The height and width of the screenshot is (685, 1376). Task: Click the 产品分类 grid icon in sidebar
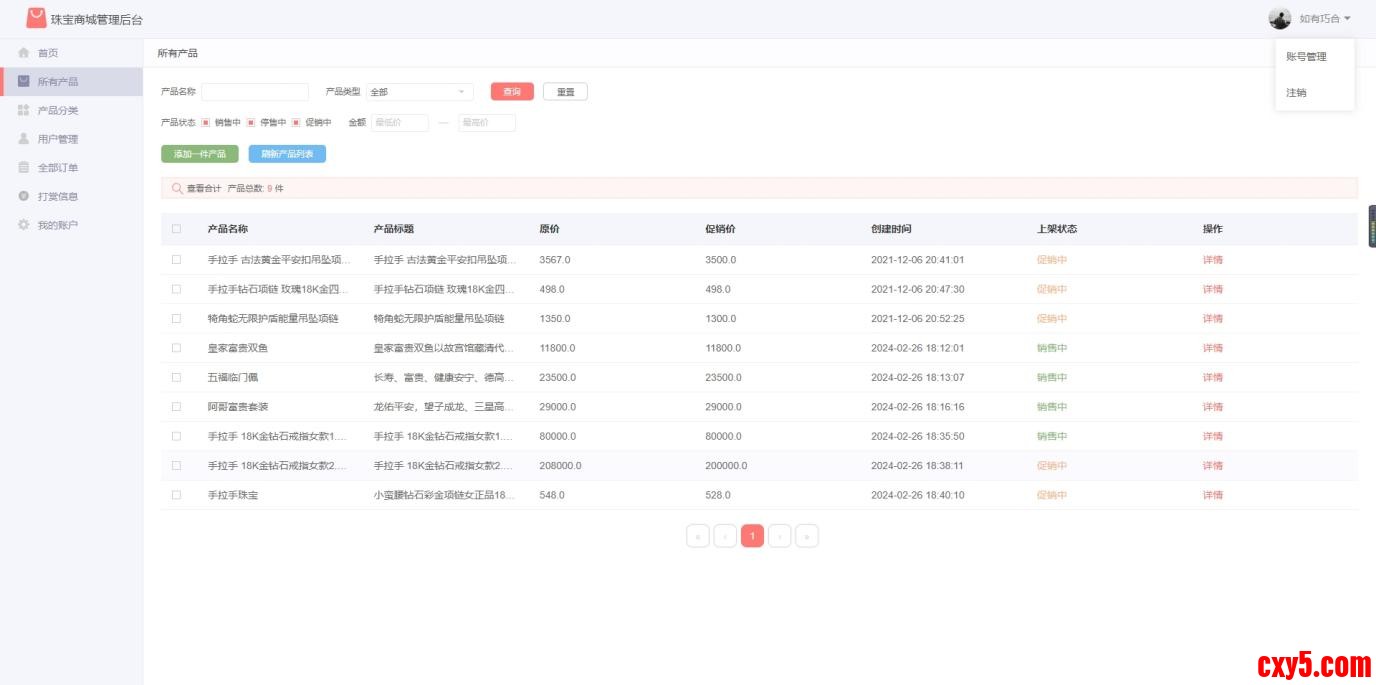coord(24,110)
